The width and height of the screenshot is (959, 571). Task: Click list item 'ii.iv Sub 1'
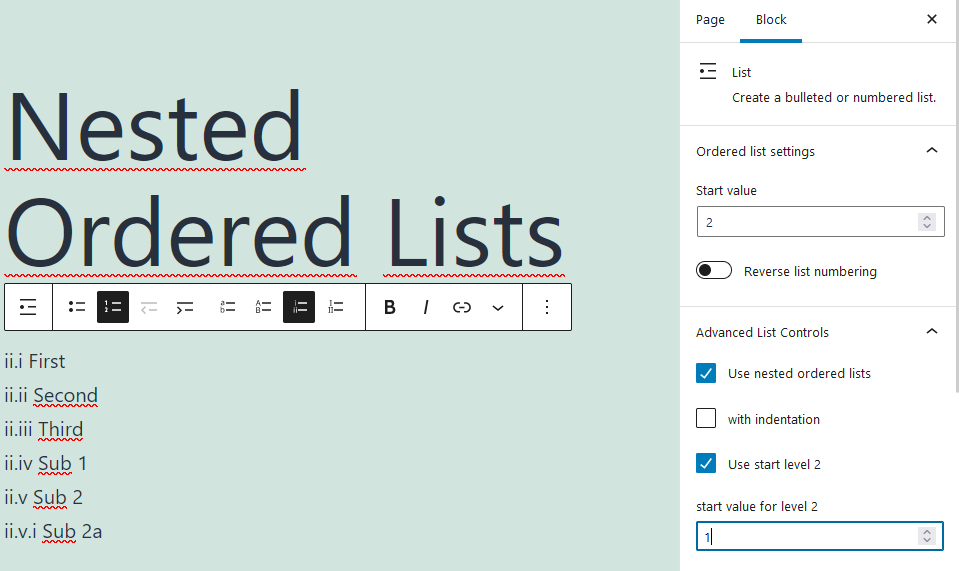(45, 463)
